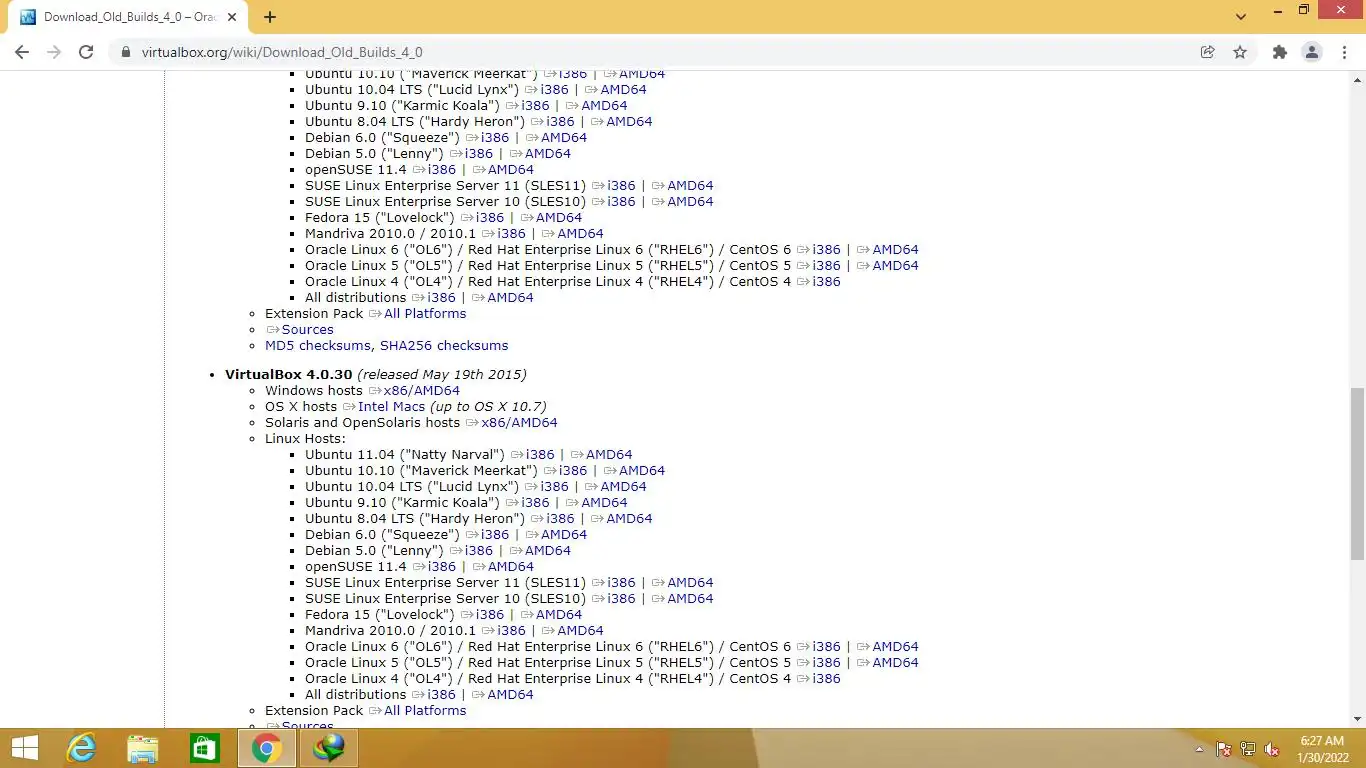
Task: Bookmark this page with the star icon
Action: tap(1240, 52)
